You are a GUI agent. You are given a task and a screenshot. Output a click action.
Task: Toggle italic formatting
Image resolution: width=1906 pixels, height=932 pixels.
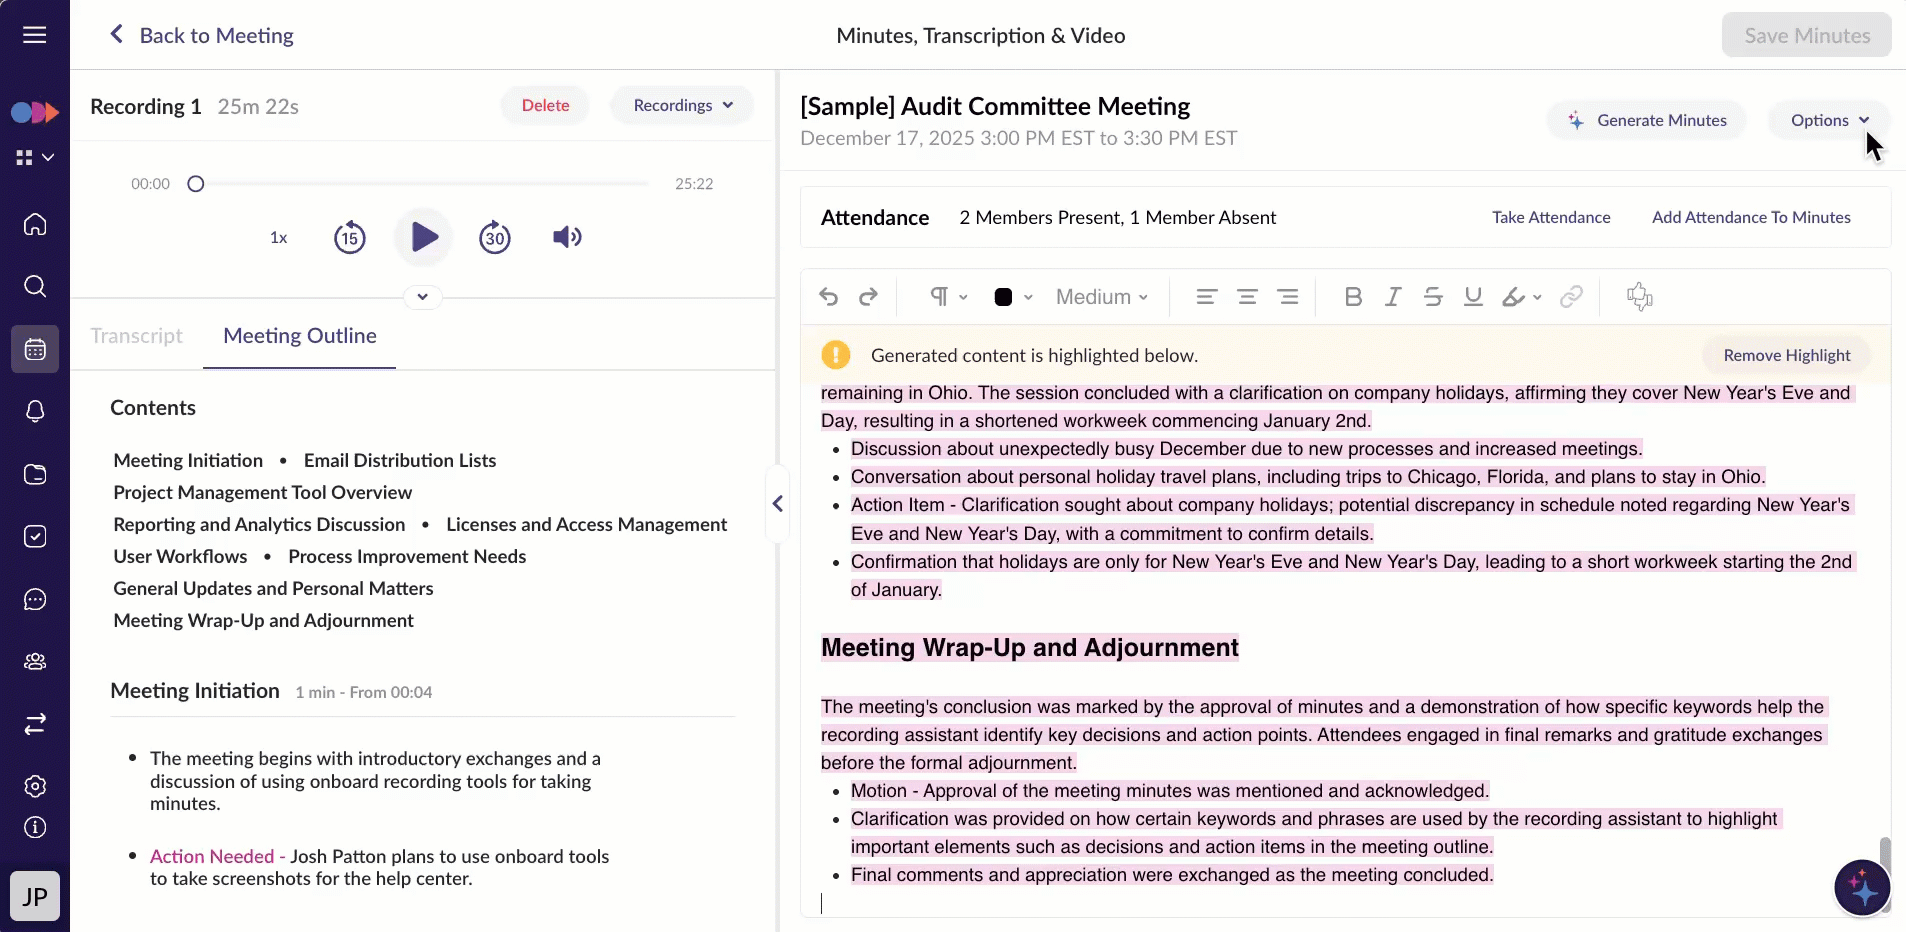coord(1393,297)
